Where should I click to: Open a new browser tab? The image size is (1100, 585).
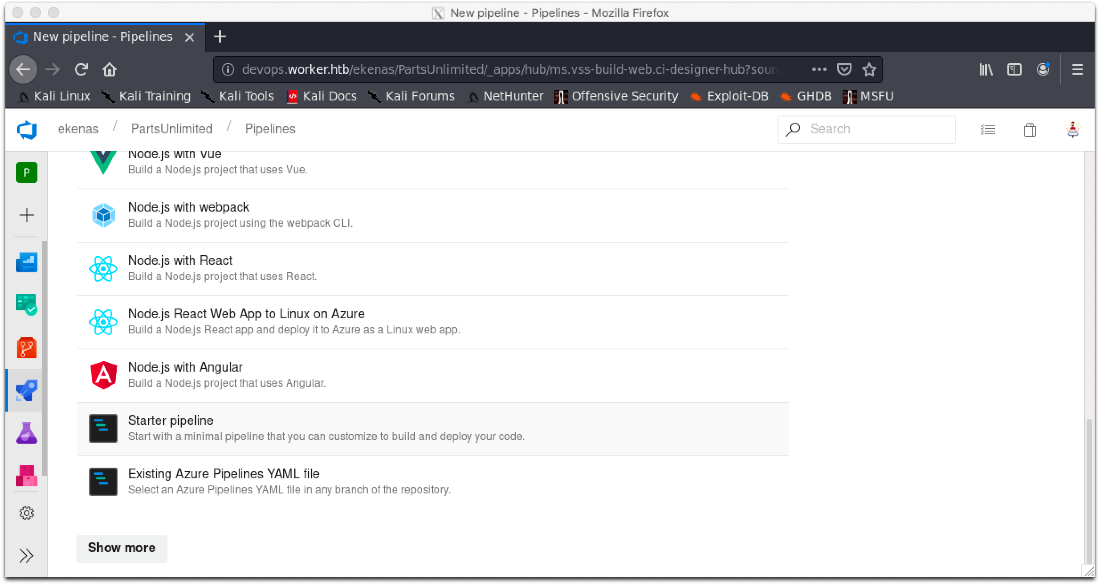pos(220,36)
